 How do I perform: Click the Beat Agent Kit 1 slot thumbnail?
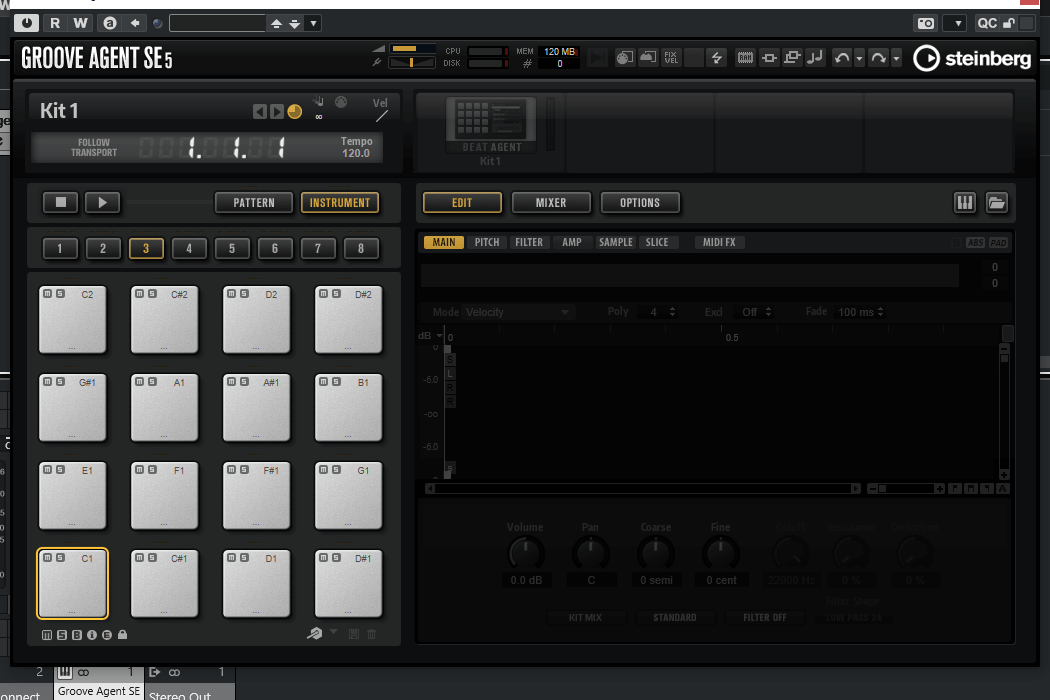pos(492,125)
